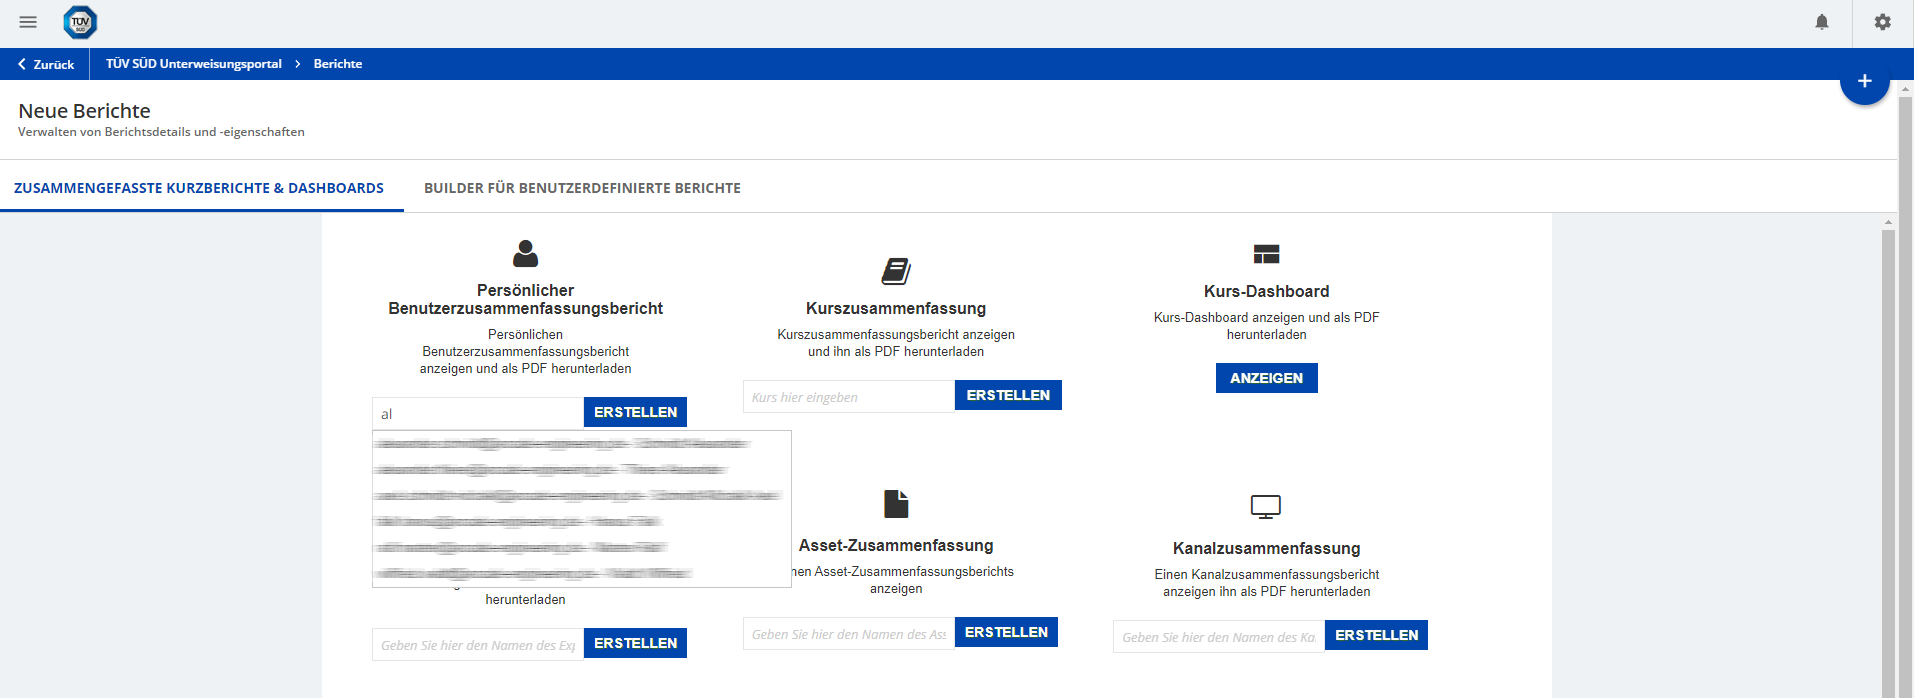
Task: Pick the last autocomplete suggestion in the list
Action: pyautogui.click(x=532, y=573)
